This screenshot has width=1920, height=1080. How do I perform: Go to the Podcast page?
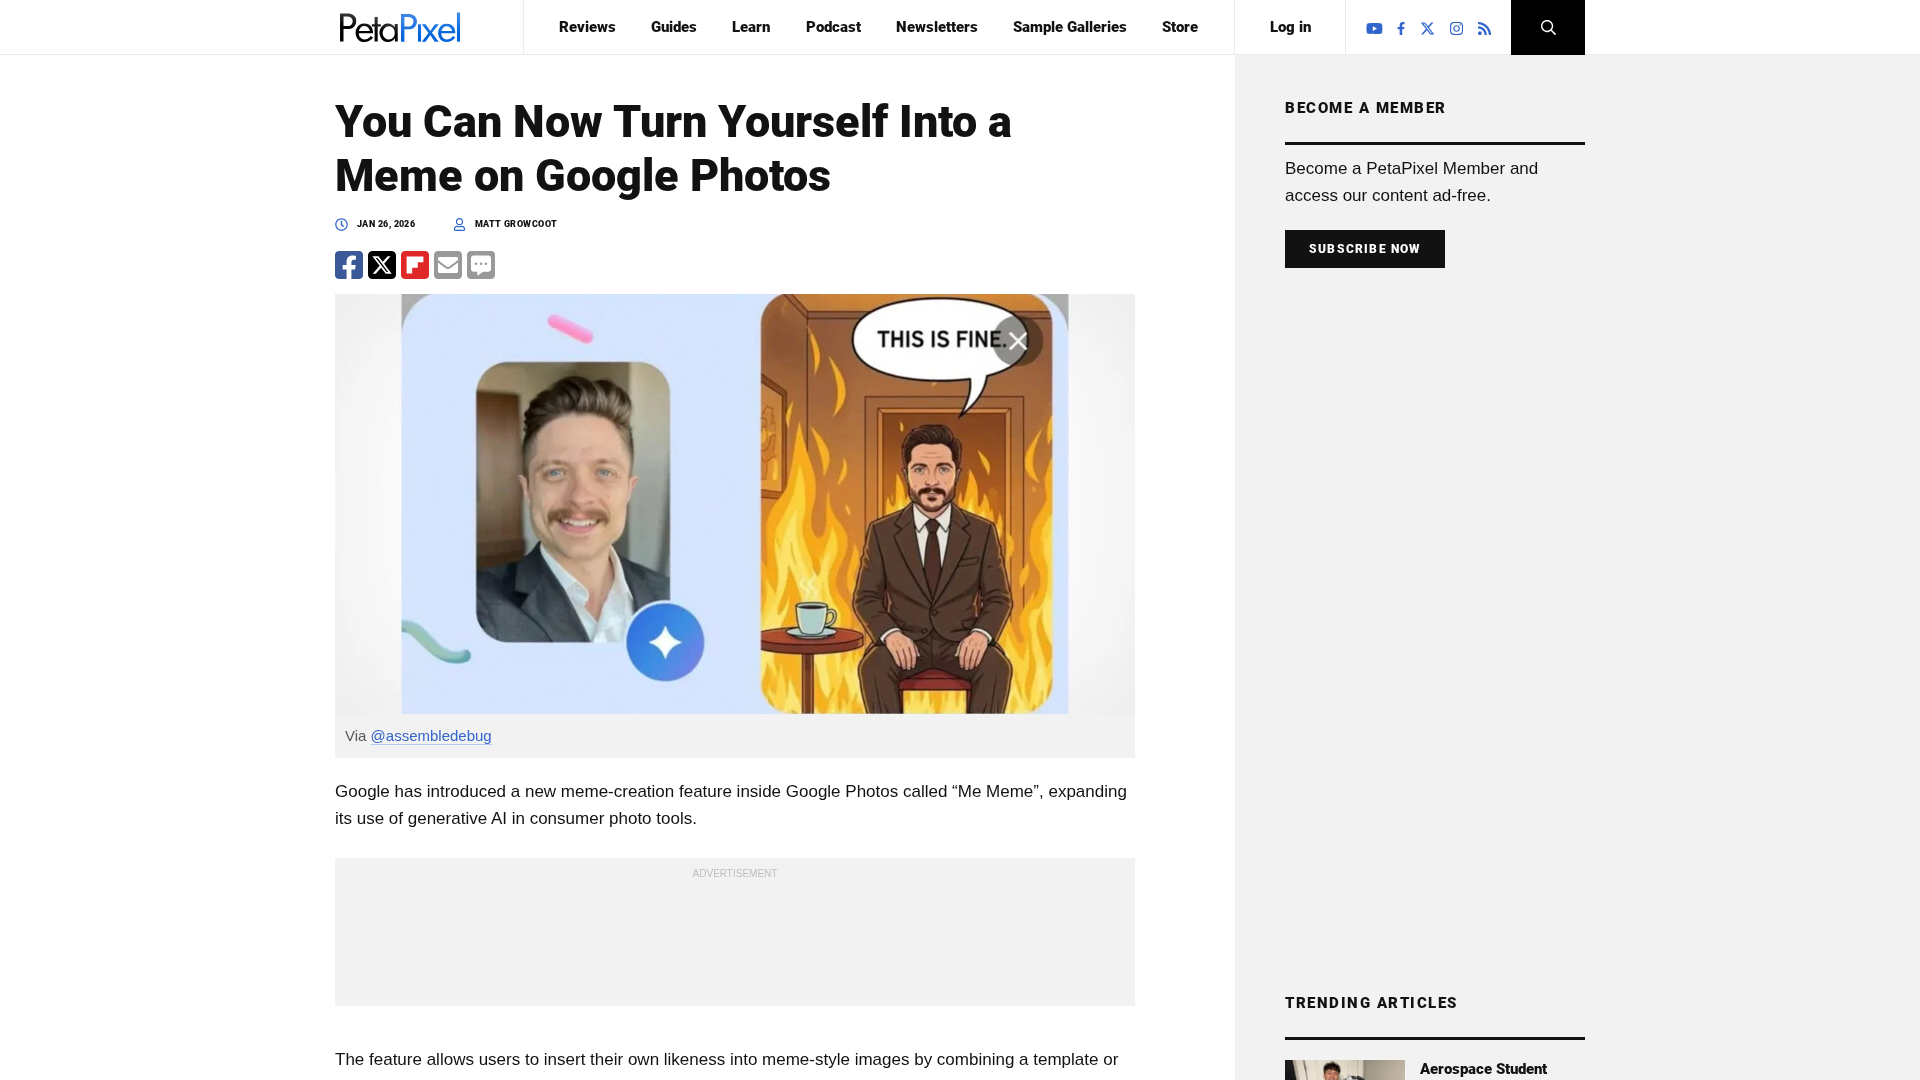(833, 27)
